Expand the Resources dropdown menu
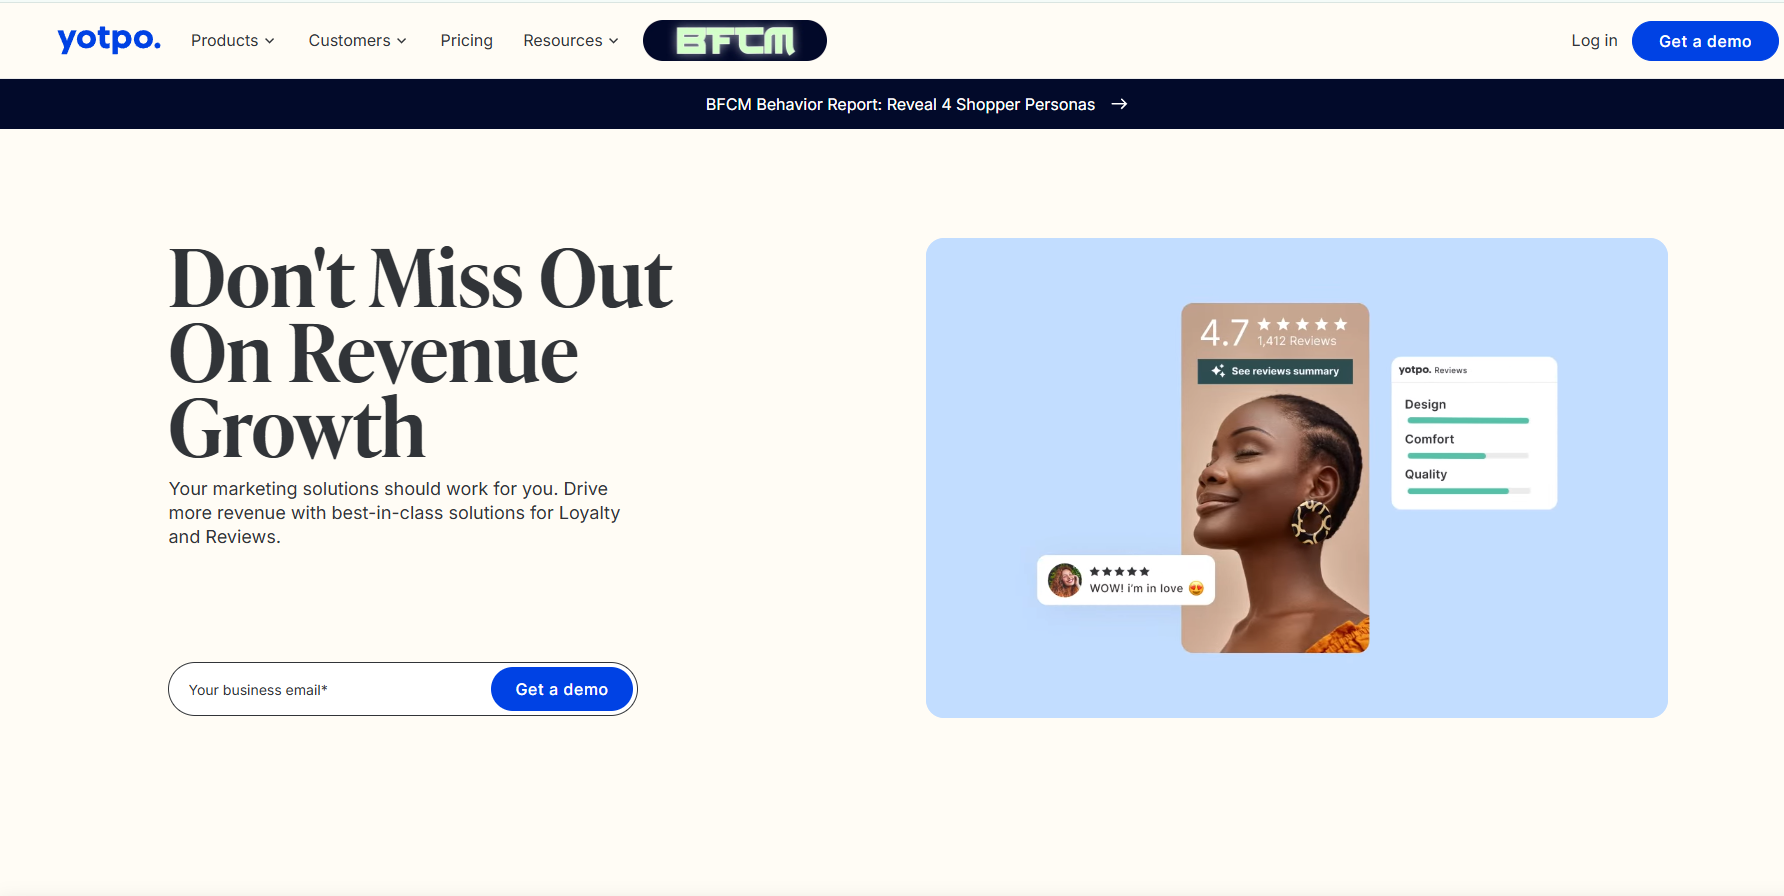This screenshot has height=896, width=1784. 570,41
